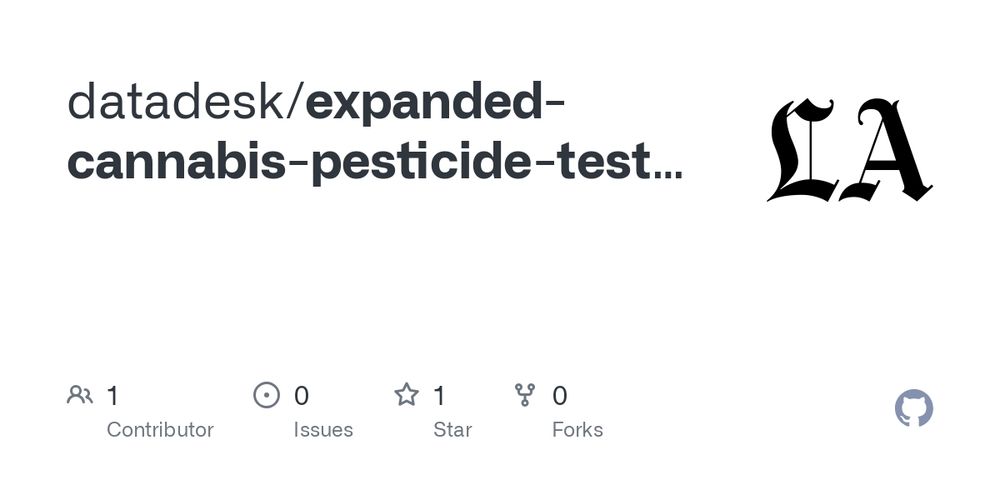The height and width of the screenshot is (500, 1000).
Task: Open the Issues label
Action: pos(323,430)
